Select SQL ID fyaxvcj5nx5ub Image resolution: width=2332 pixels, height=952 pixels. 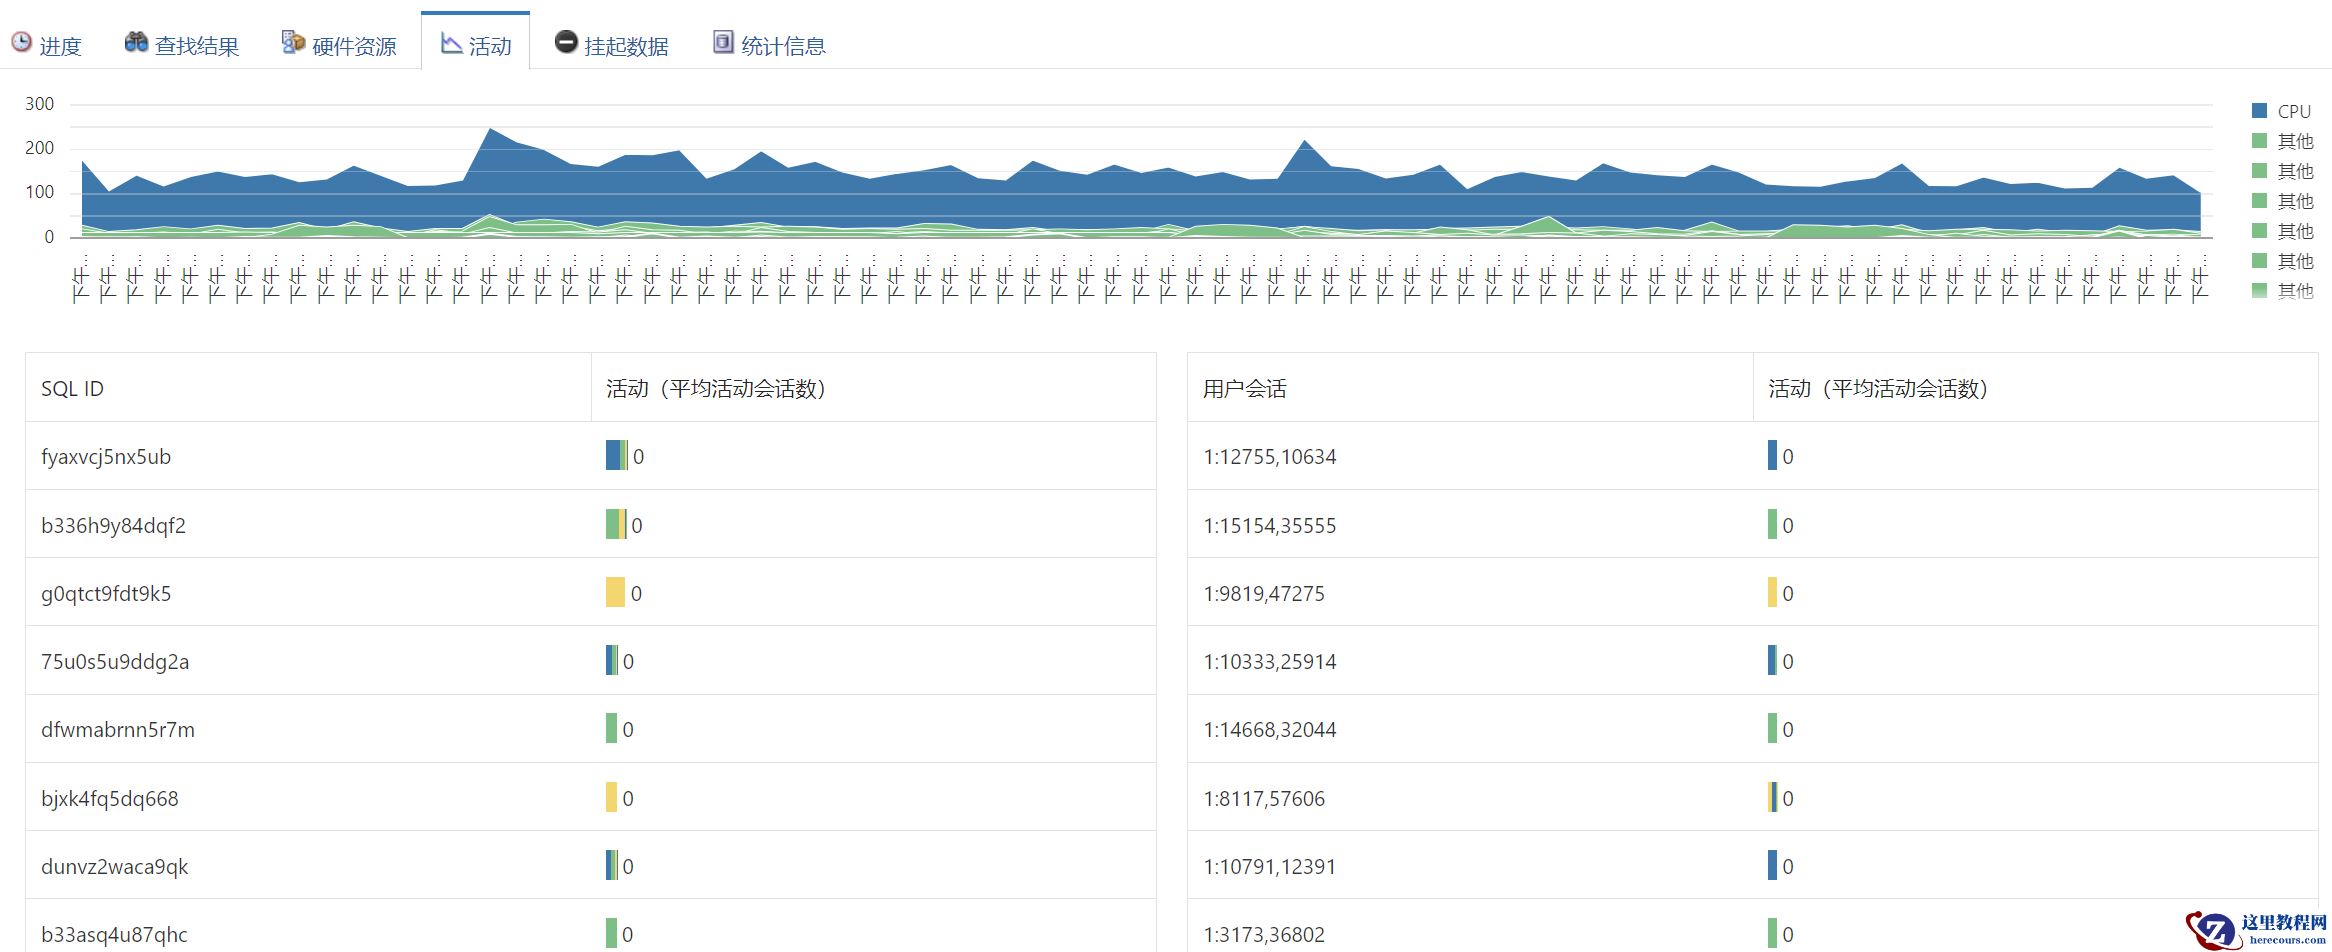106,457
